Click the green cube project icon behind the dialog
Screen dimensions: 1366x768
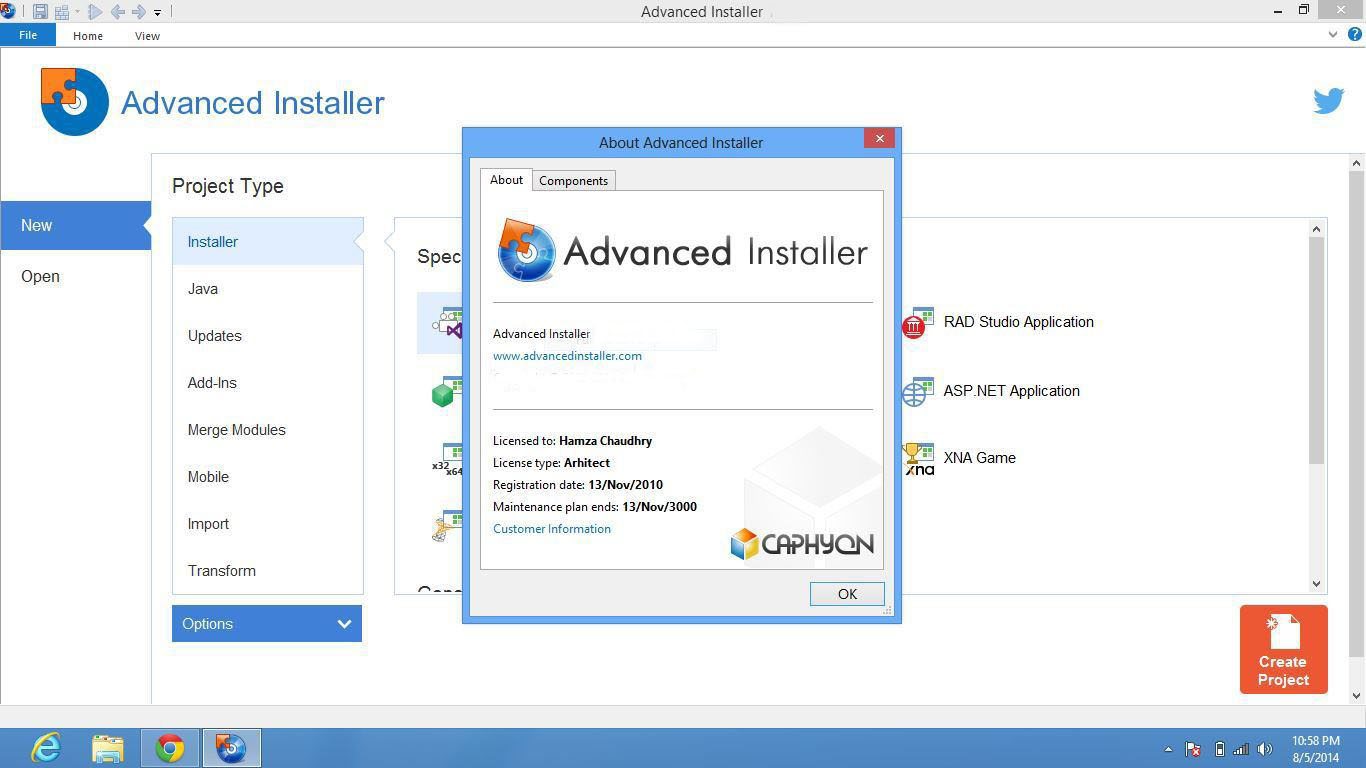point(447,391)
